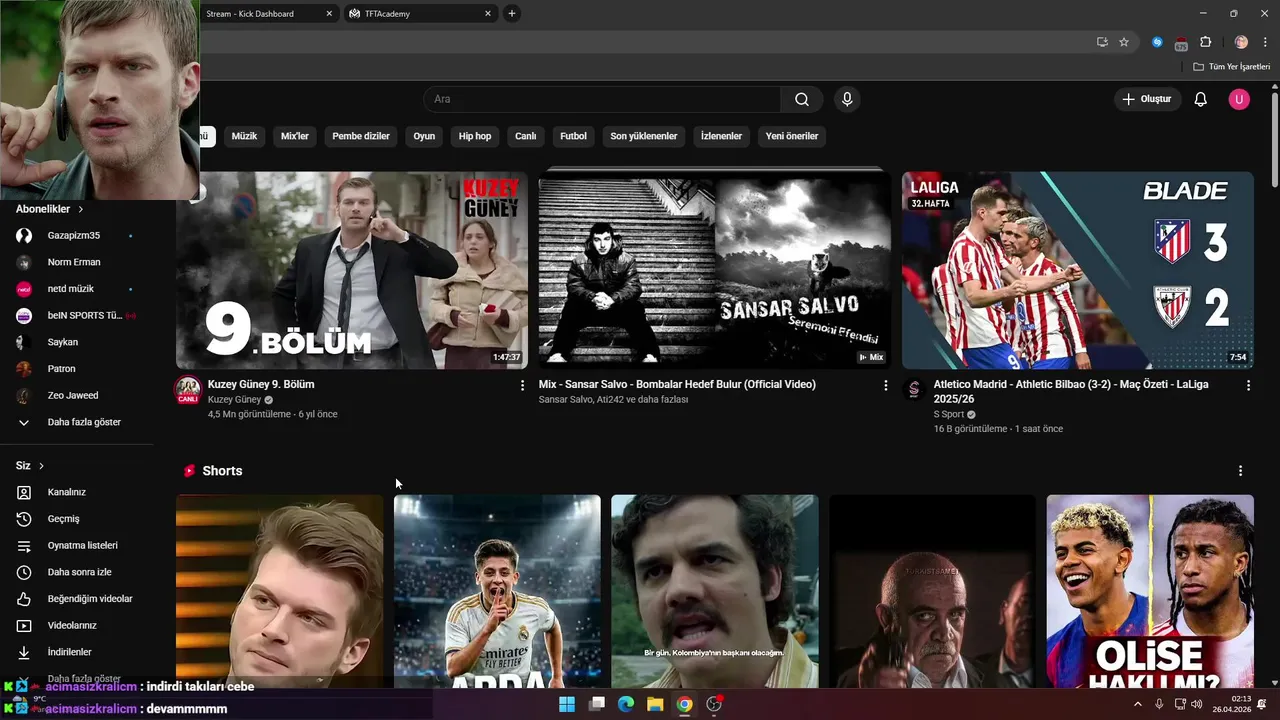Open Kuzey Güney 9. Bölüm title link
Image resolution: width=1280 pixels, height=720 pixels.
point(261,384)
